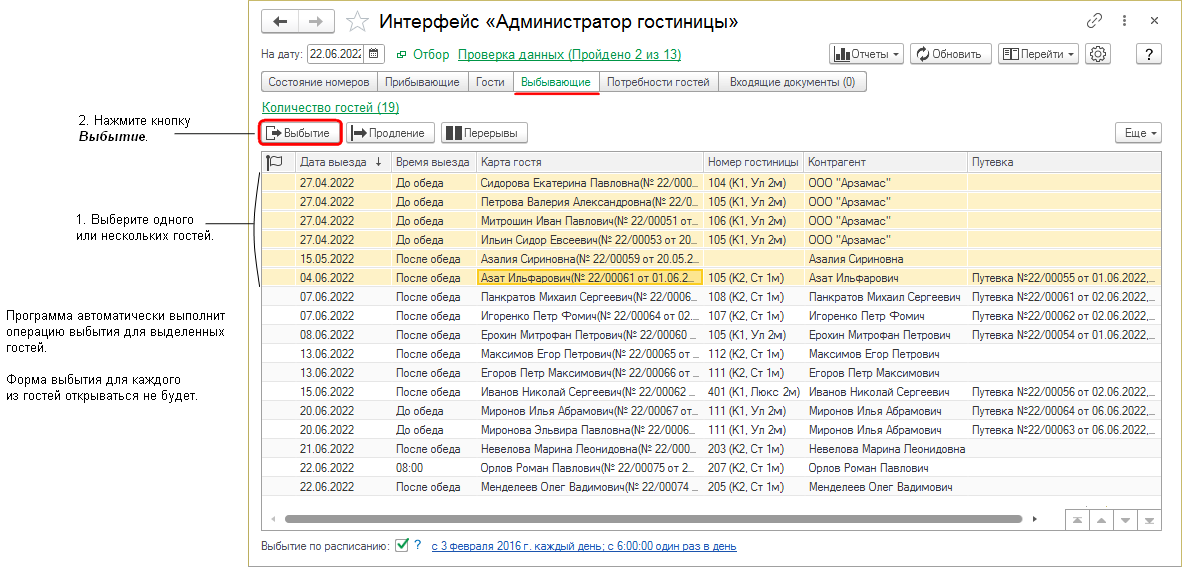
Task: Expand the Еще menu
Action: pyautogui.click(x=1139, y=132)
